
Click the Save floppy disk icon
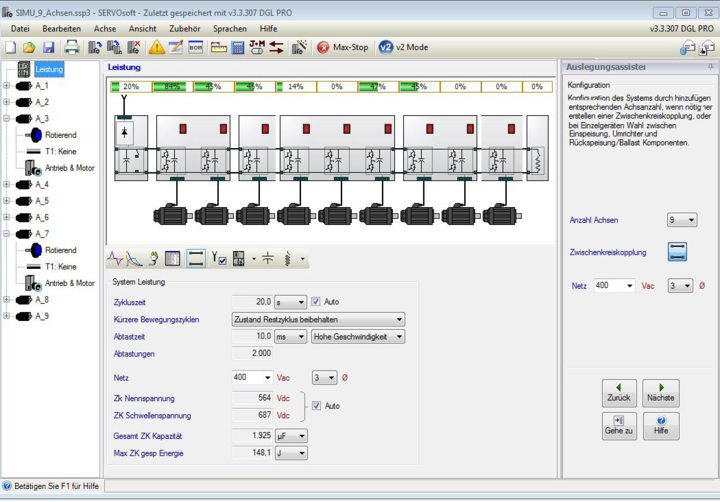pyautogui.click(x=49, y=47)
